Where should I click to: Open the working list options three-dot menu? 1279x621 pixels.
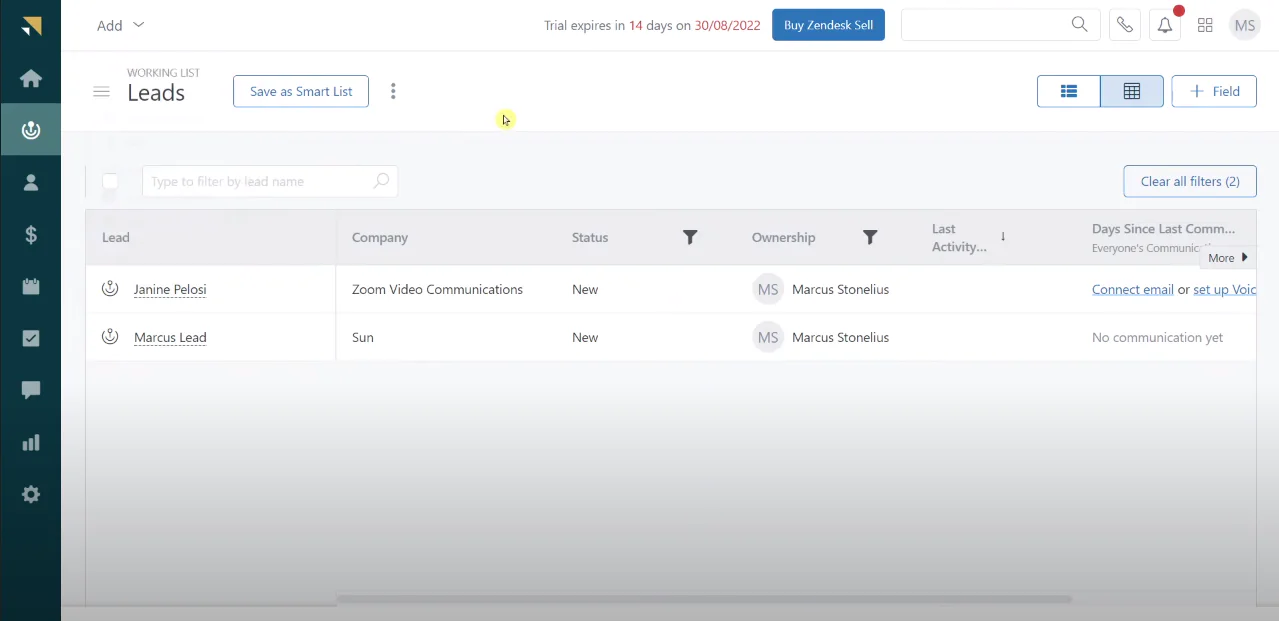(393, 90)
